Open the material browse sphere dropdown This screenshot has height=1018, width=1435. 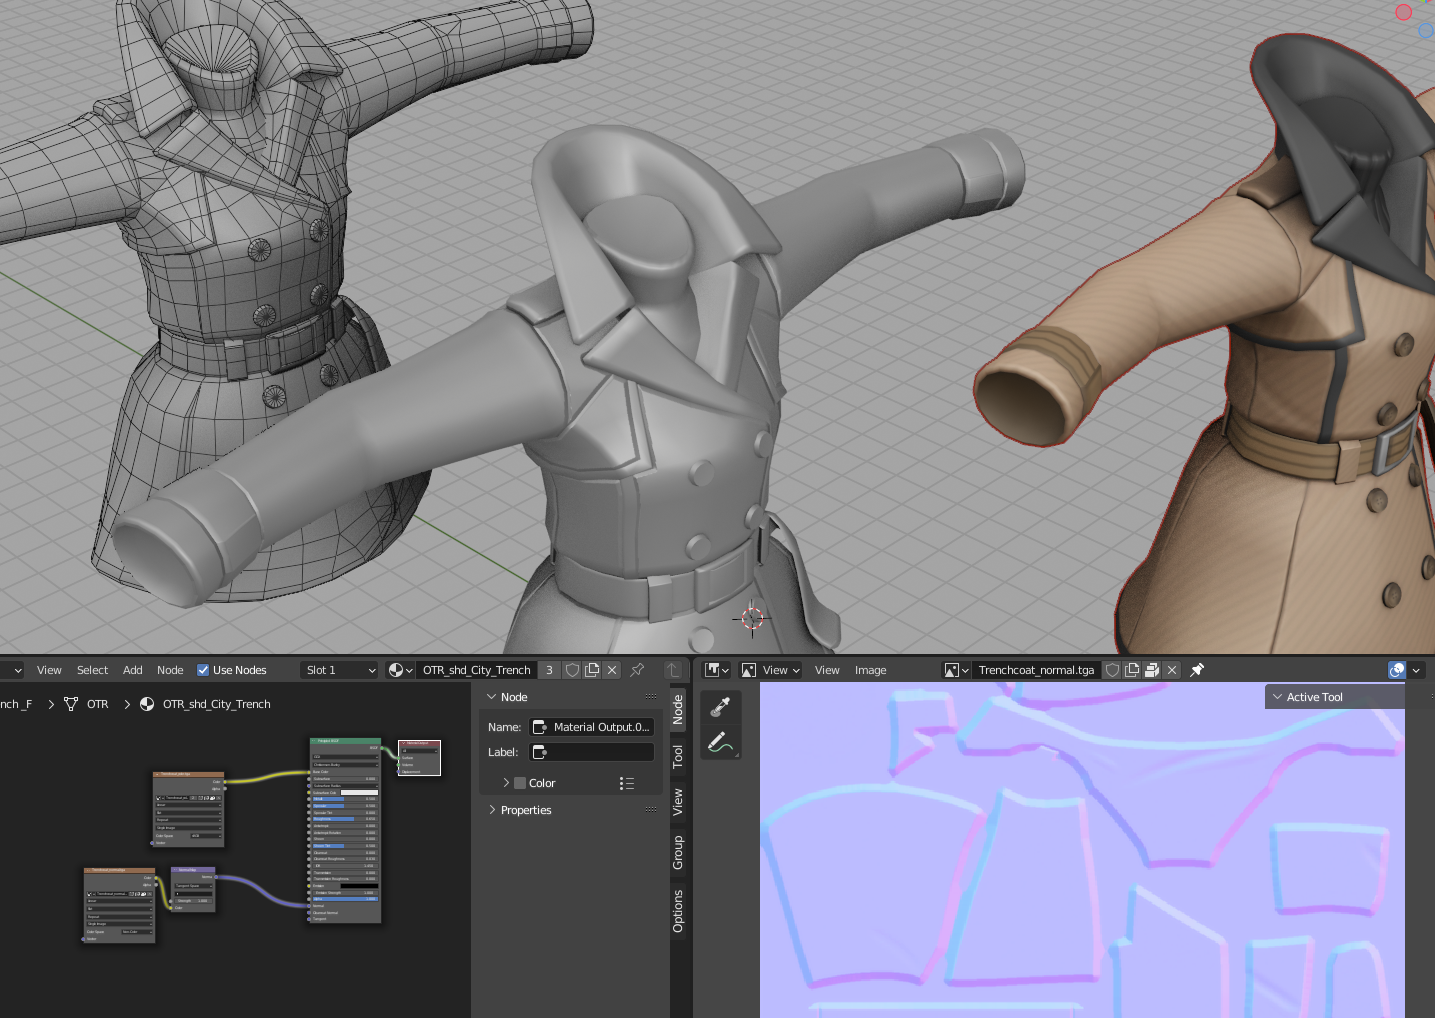point(400,670)
